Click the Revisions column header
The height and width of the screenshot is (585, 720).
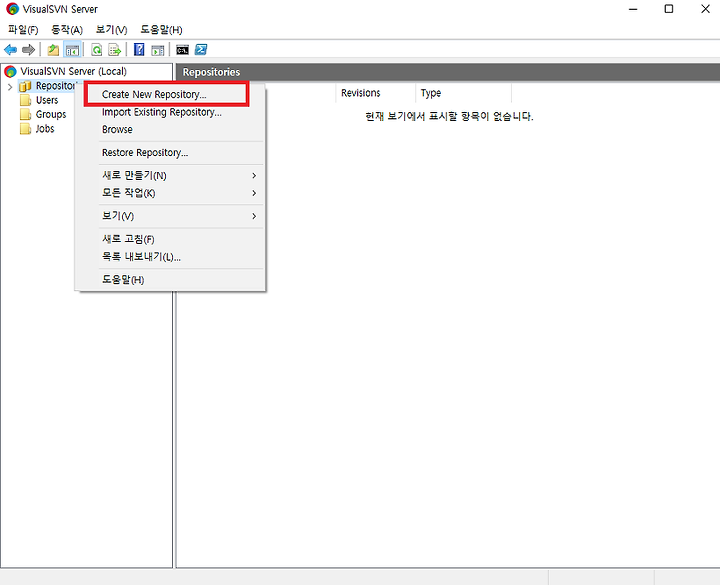click(x=376, y=93)
